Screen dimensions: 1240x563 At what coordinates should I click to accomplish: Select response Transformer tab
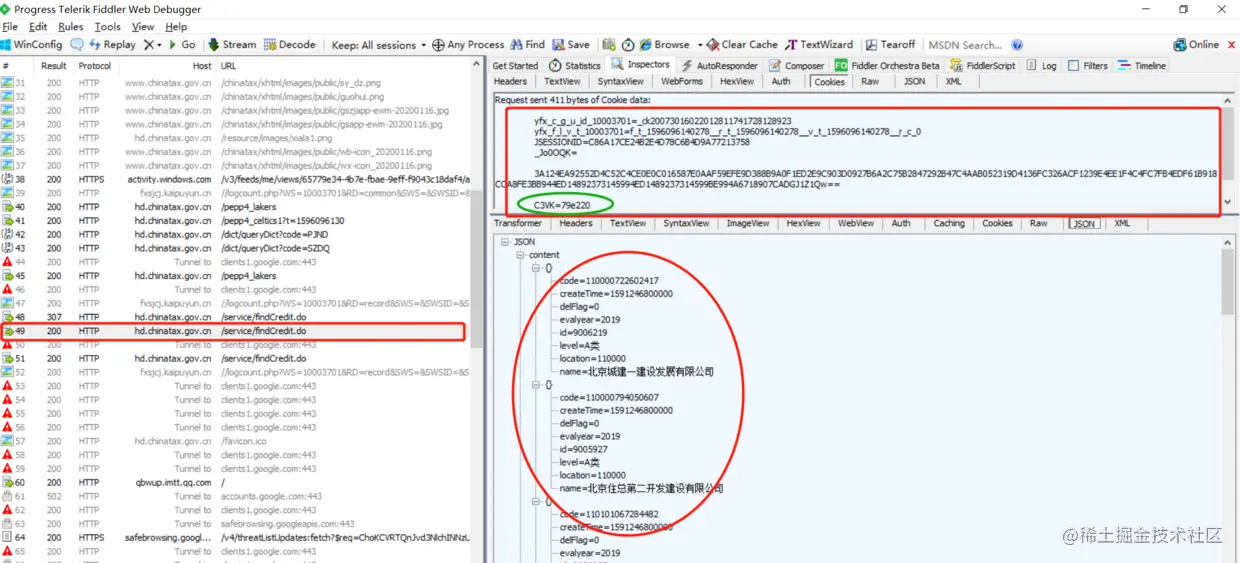click(x=517, y=223)
